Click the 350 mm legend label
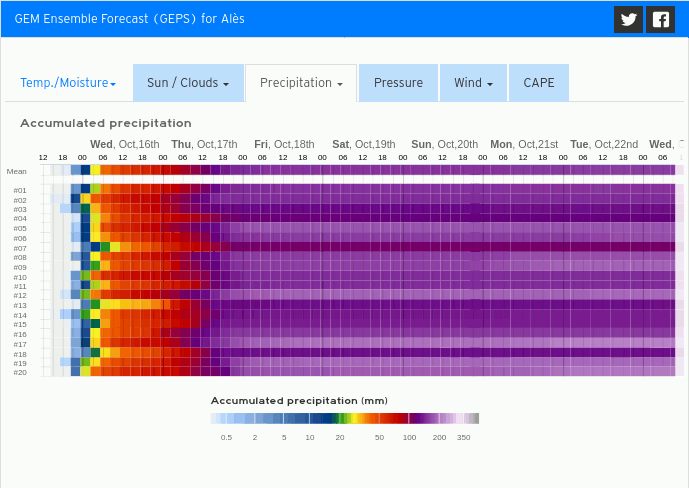Screen dimensions: 689x488 464,437
